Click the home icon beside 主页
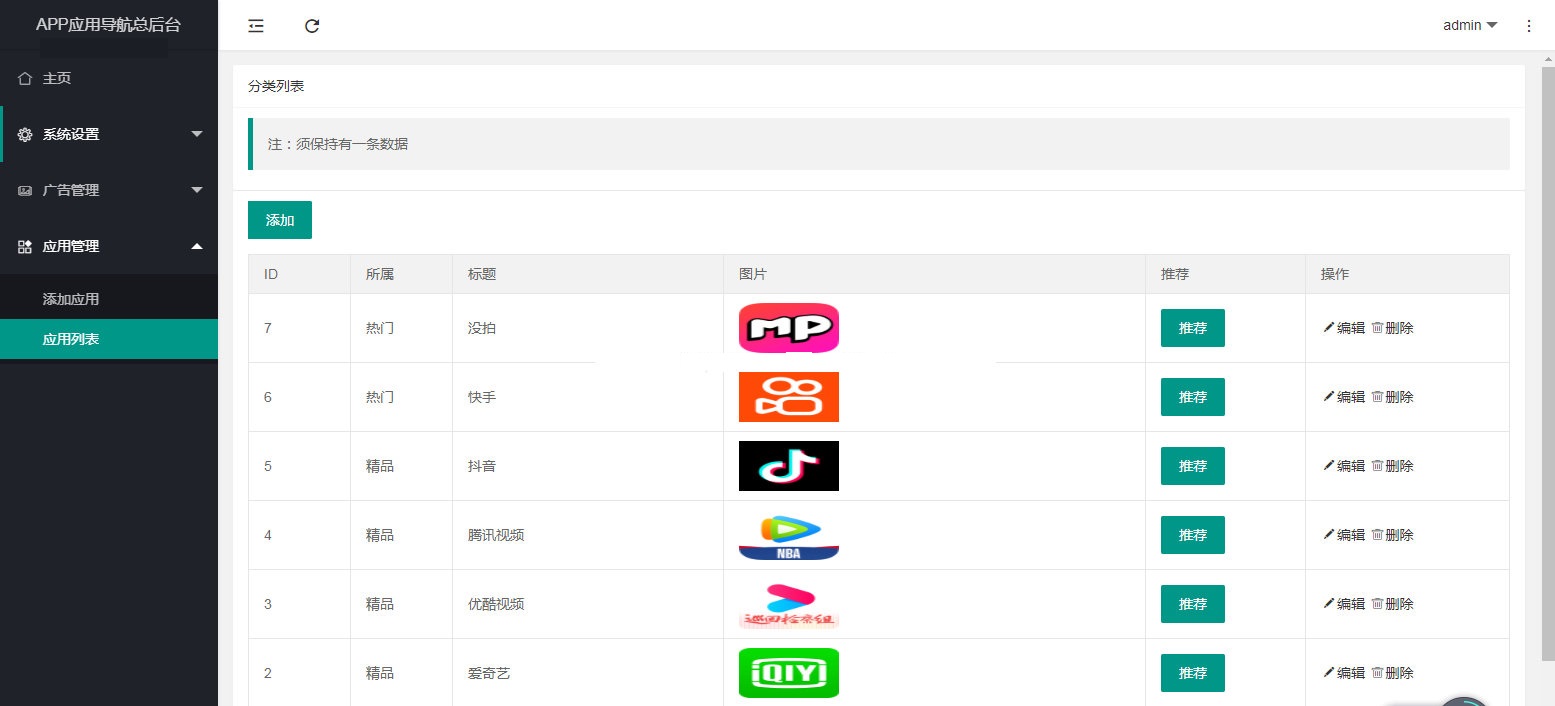The width and height of the screenshot is (1555, 706). [x=25, y=78]
